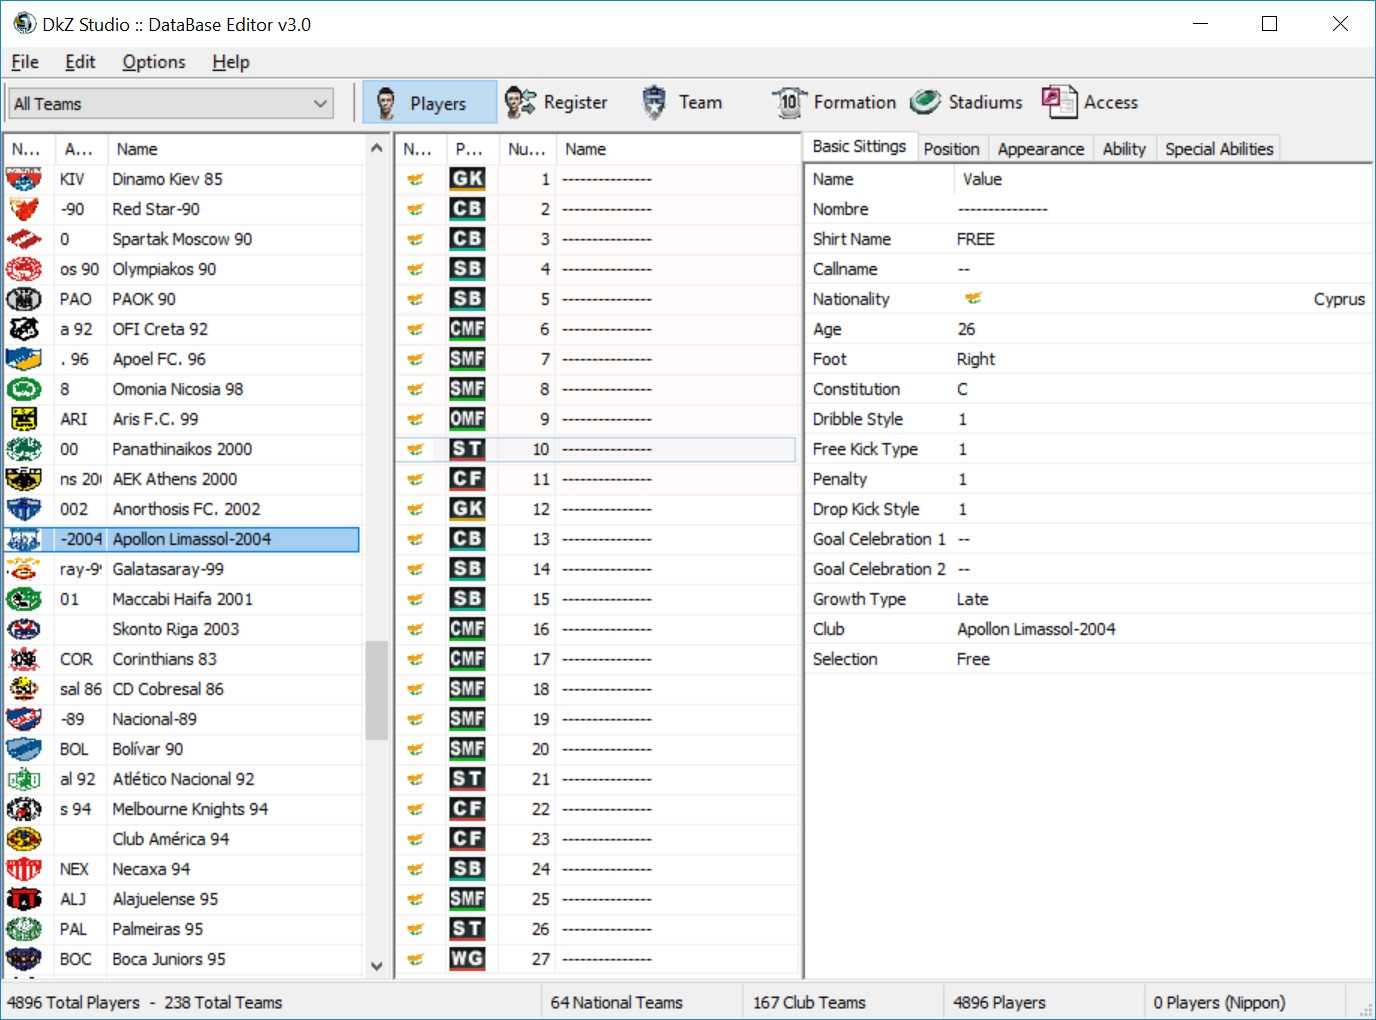Click the ST position badge for player 10
The width and height of the screenshot is (1376, 1020).
coord(467,449)
